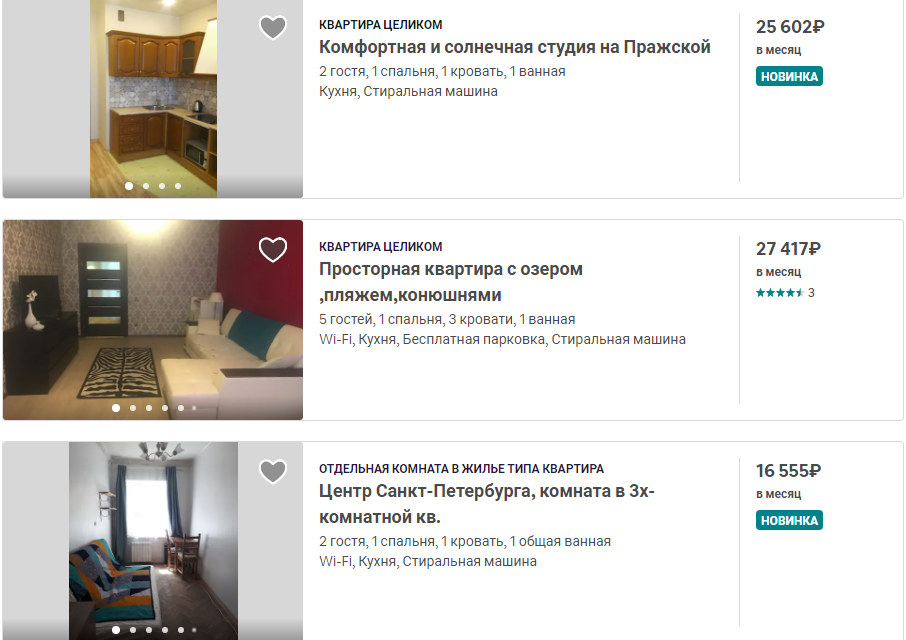
Task: Select second carousel dot on living room photo
Action: [133, 408]
